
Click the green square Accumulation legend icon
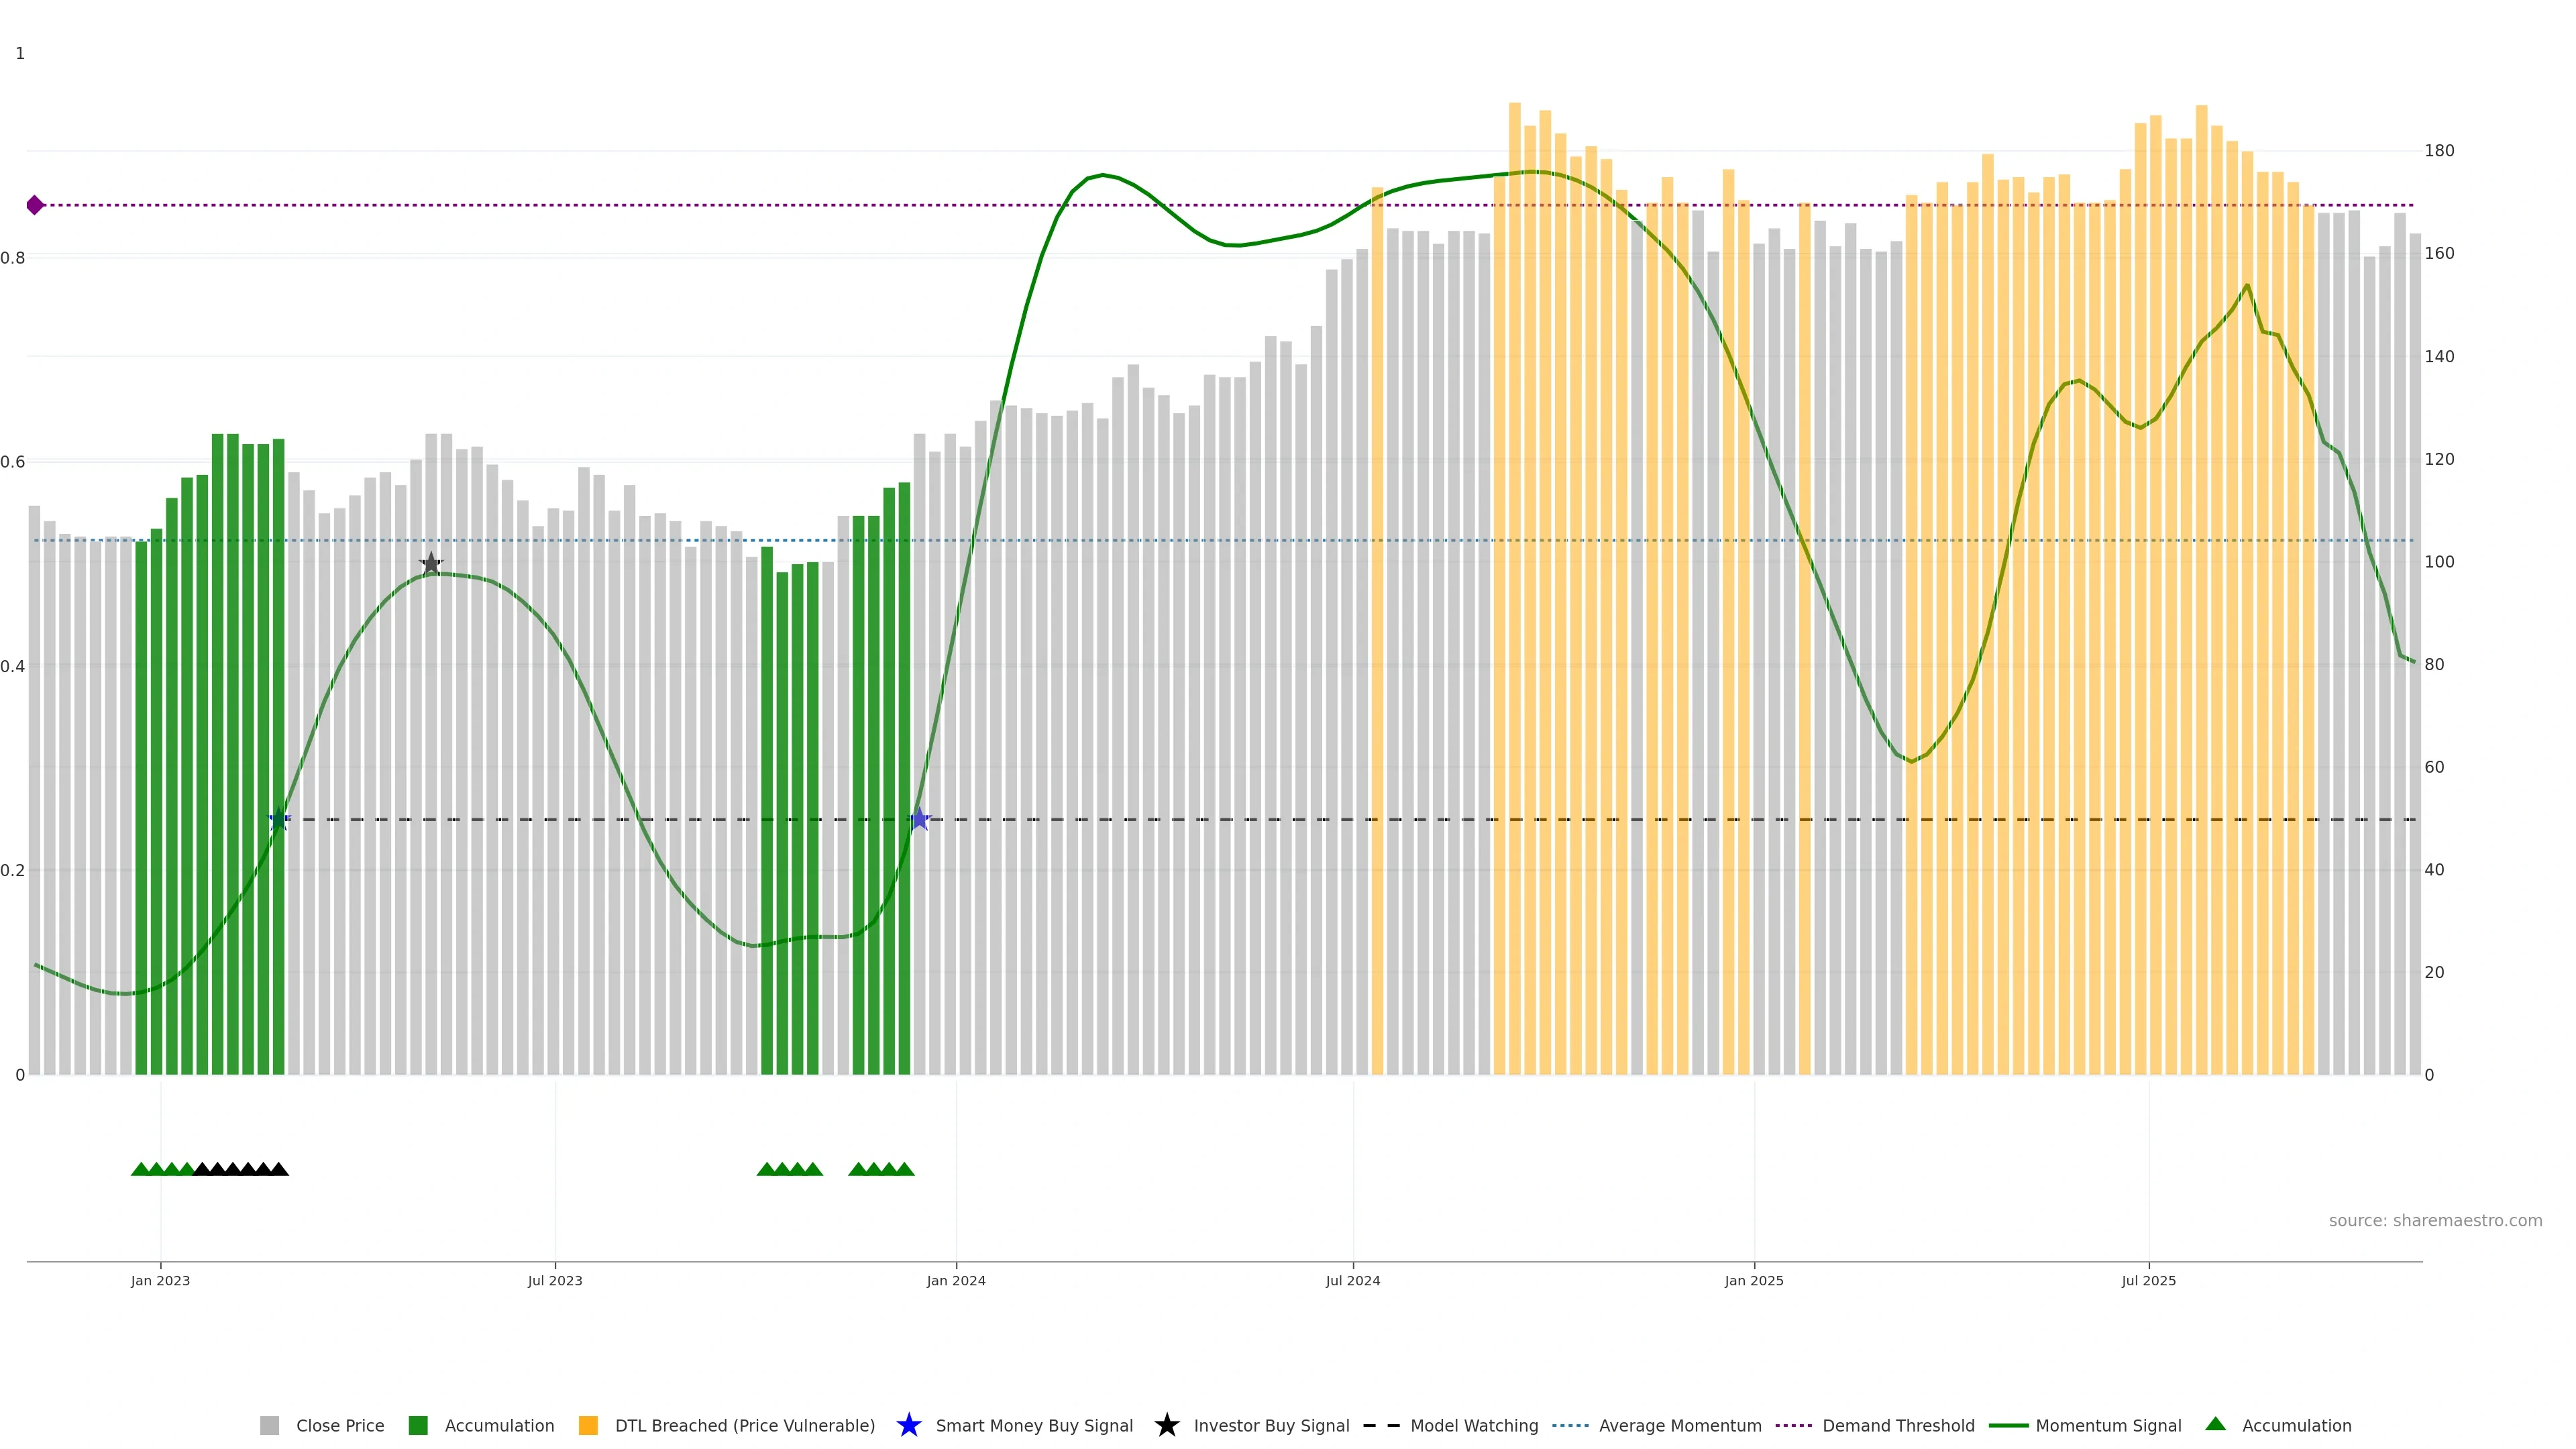pos(418,1425)
